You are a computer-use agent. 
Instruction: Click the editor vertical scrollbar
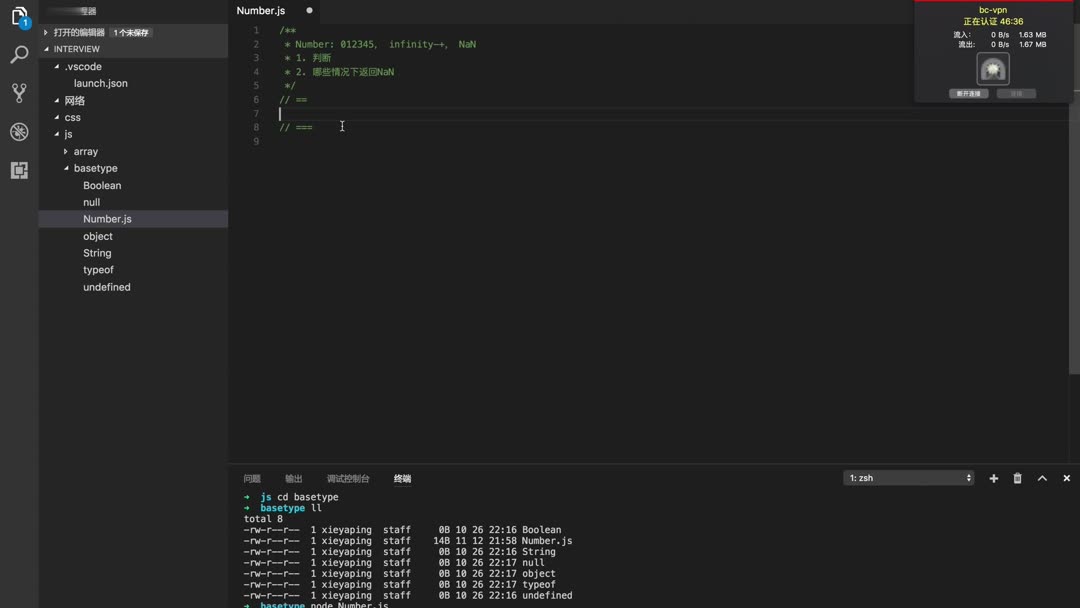pos(1075,200)
